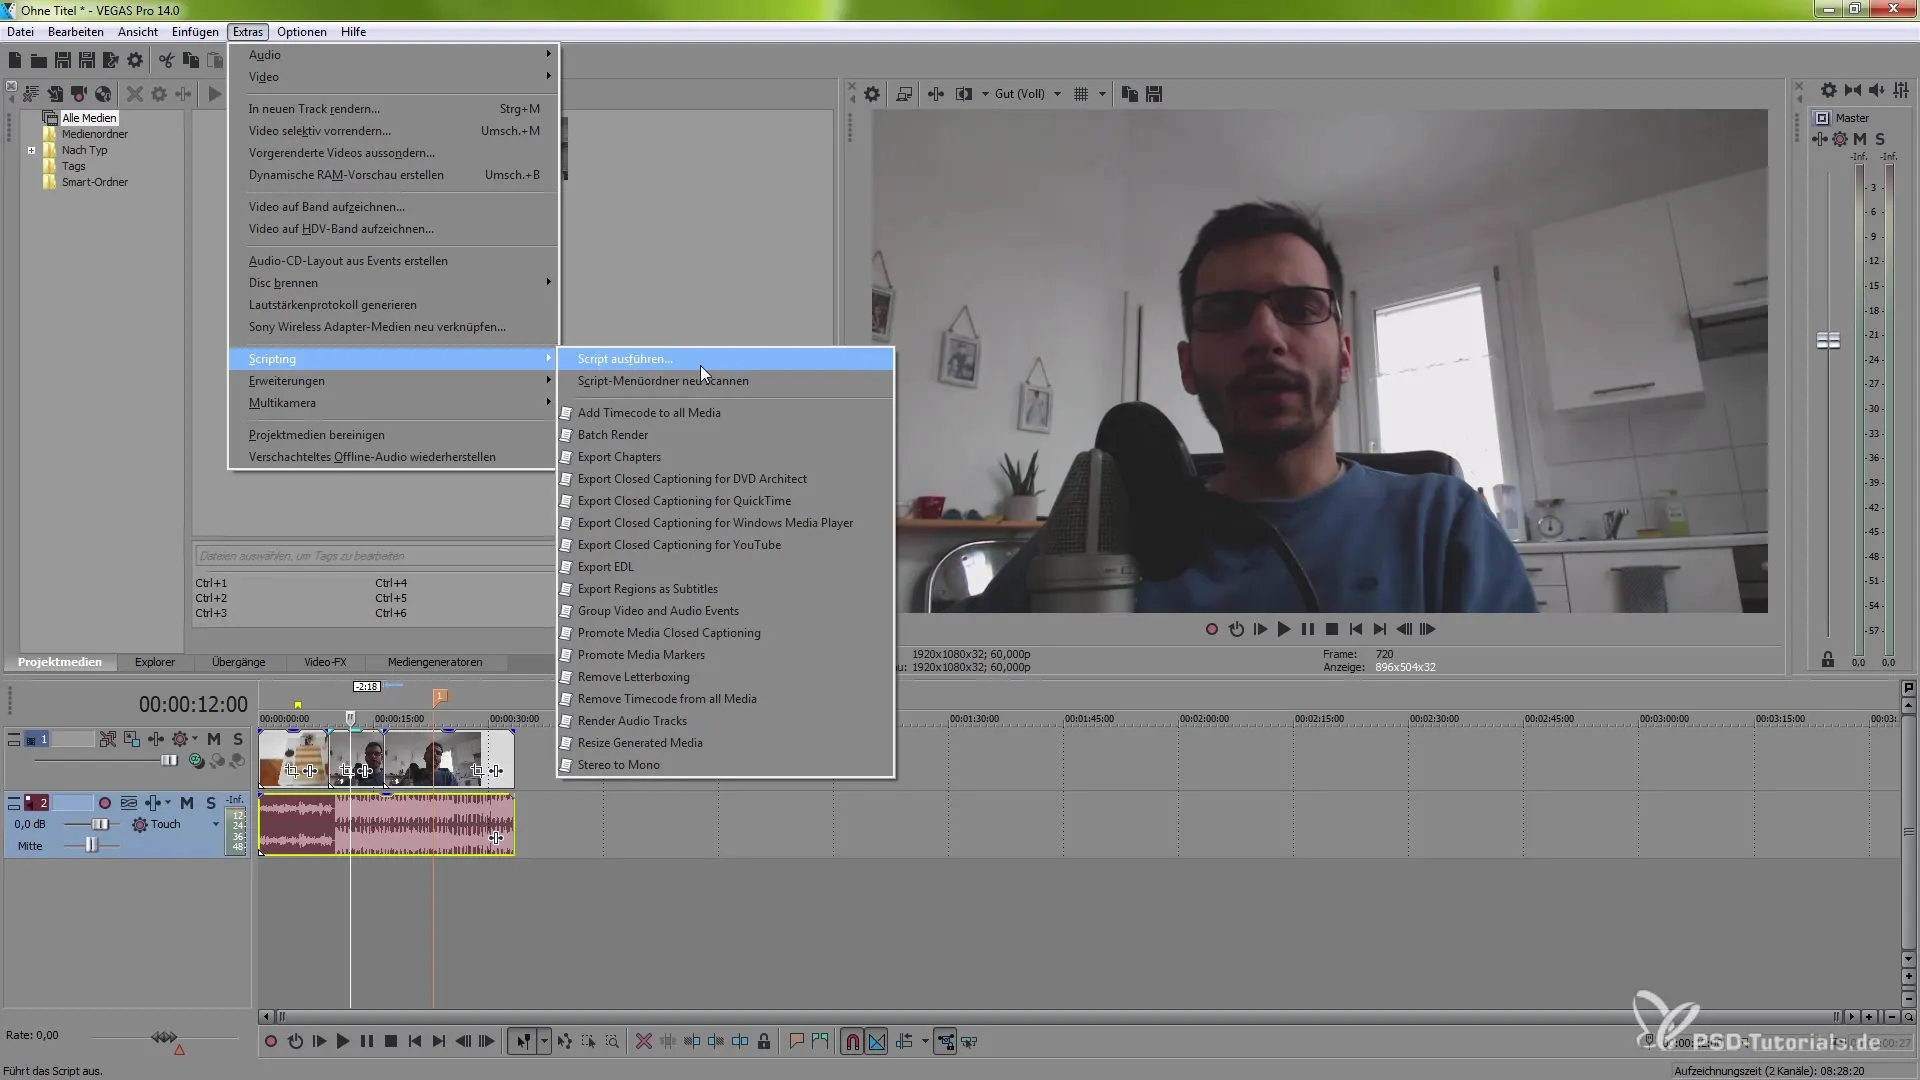Click the red delete X in bottom toolbar
Viewport: 1920px width, 1080px height.
click(x=643, y=1042)
